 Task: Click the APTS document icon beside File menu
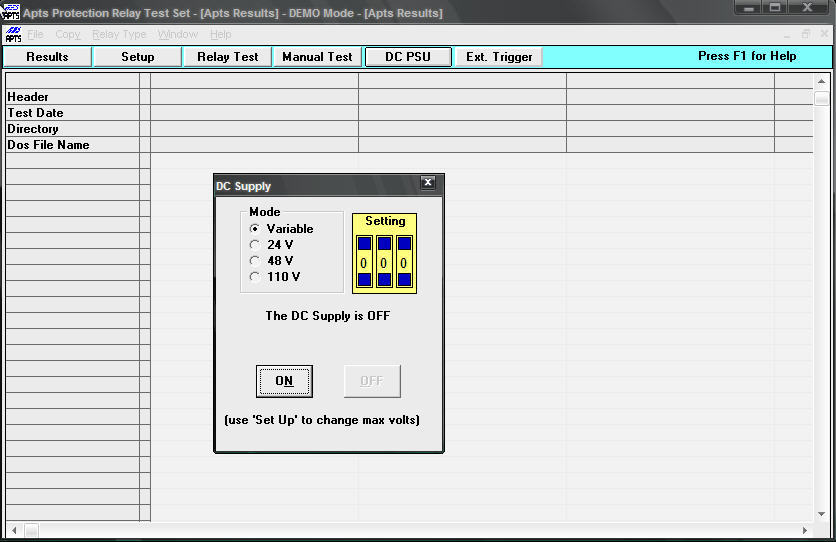pos(13,34)
